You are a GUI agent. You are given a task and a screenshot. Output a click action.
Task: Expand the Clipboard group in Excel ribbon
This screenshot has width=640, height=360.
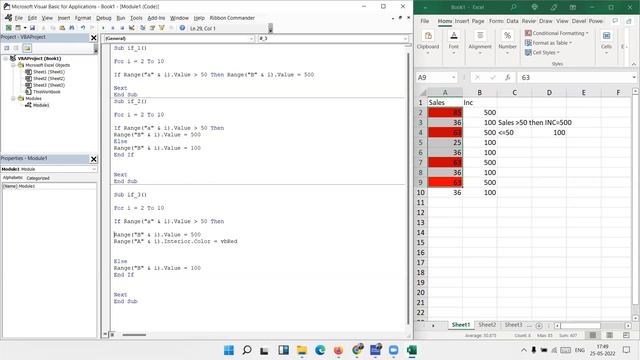click(428, 42)
